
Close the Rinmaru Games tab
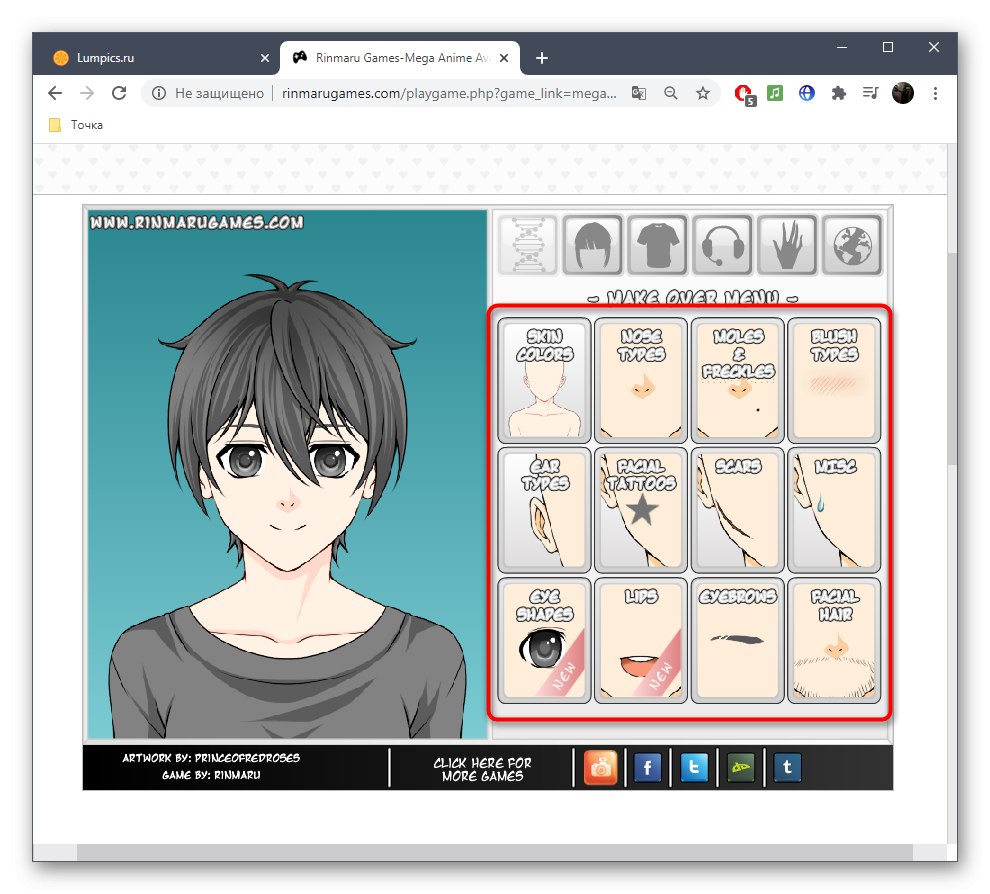tap(504, 57)
